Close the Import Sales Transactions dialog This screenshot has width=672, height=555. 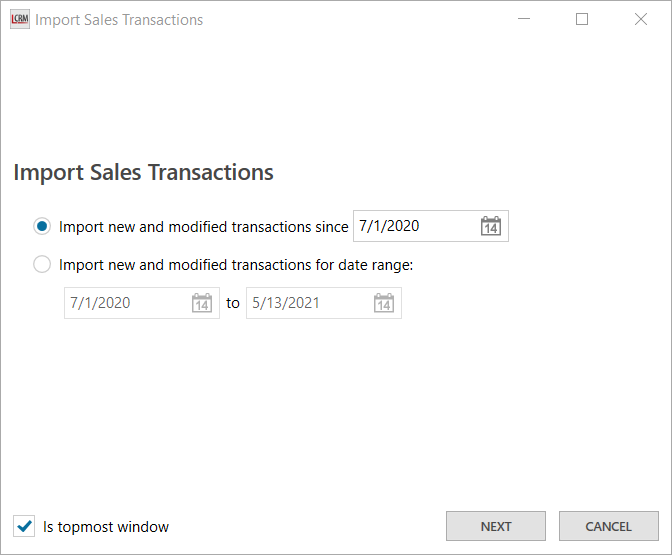(x=641, y=19)
